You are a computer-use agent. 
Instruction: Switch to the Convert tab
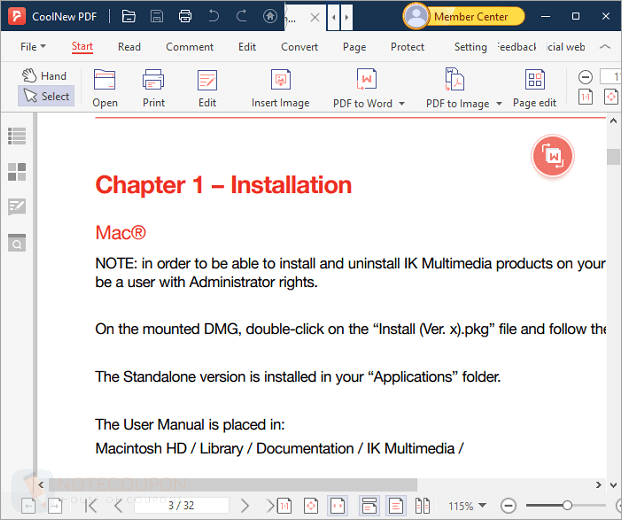tap(299, 47)
